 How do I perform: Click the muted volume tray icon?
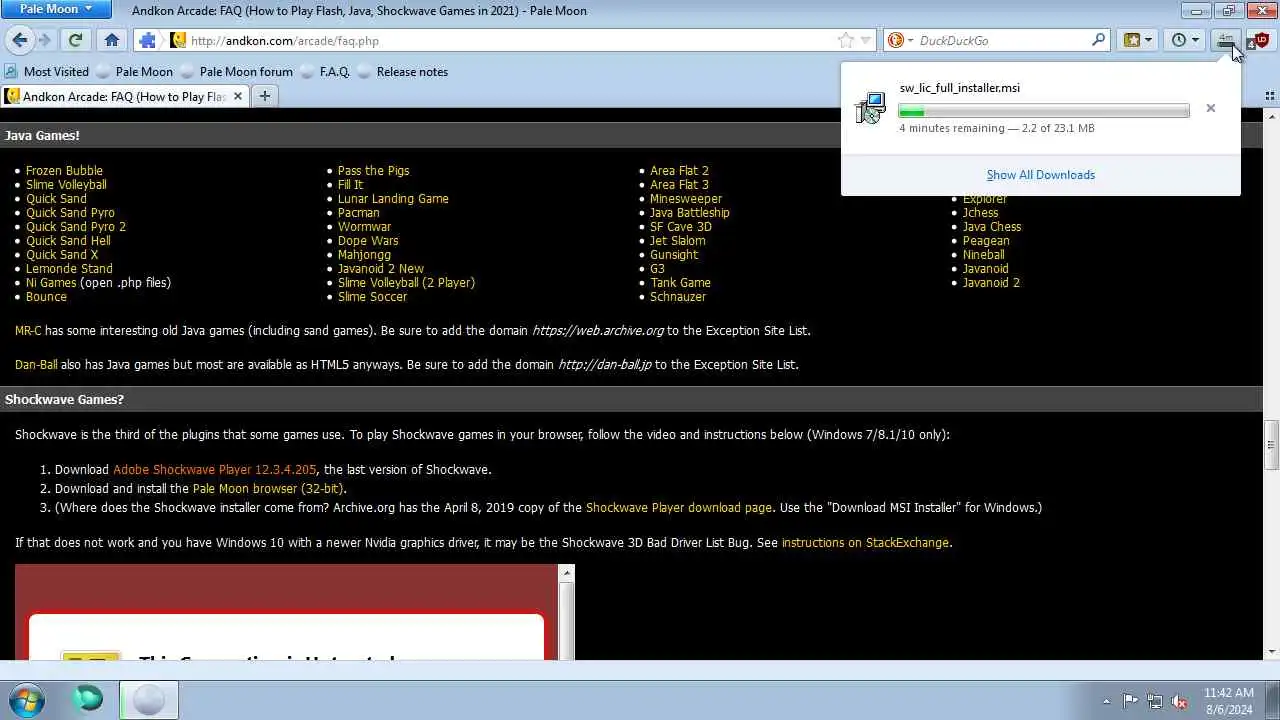1179,701
